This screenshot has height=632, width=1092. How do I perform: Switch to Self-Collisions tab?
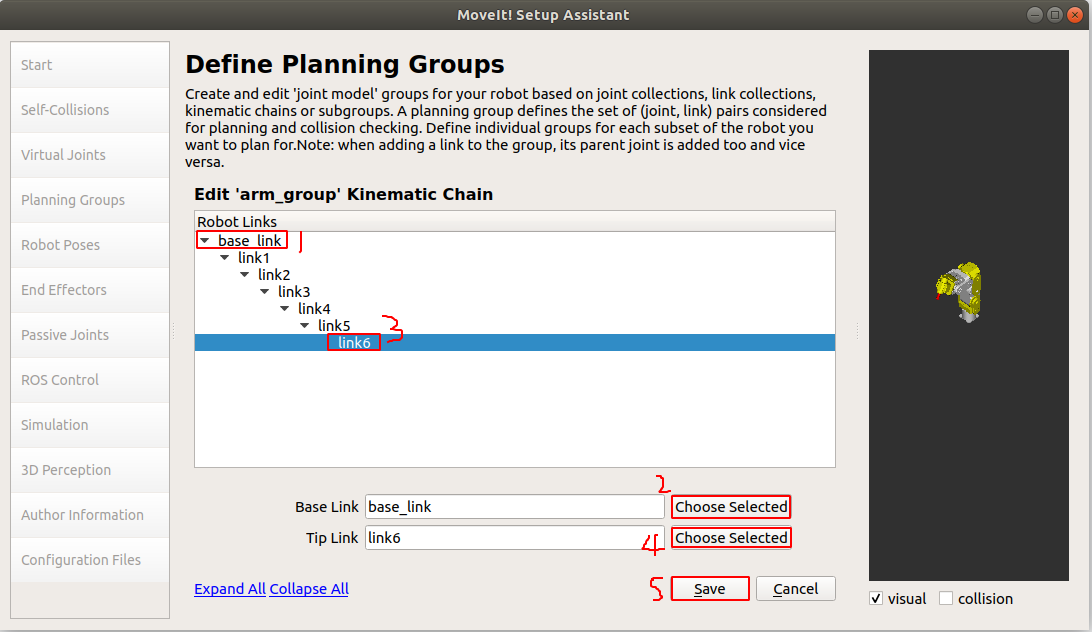pyautogui.click(x=65, y=110)
